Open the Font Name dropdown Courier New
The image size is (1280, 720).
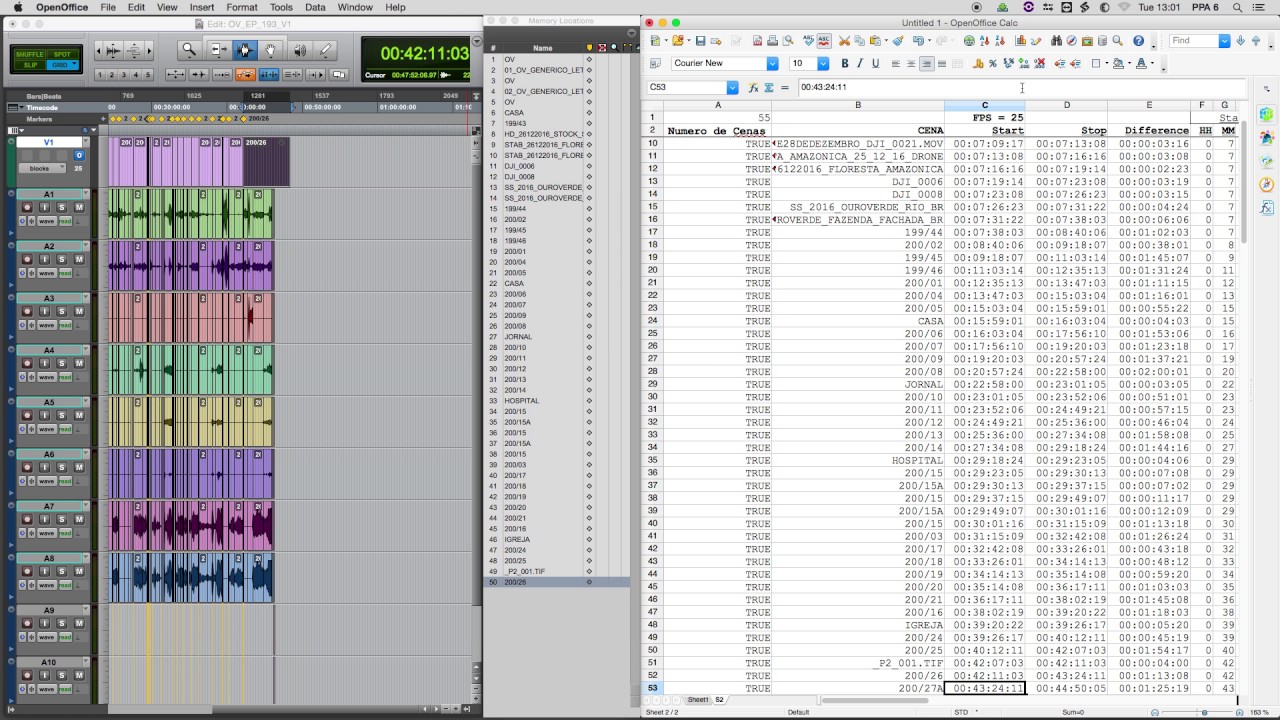point(772,63)
